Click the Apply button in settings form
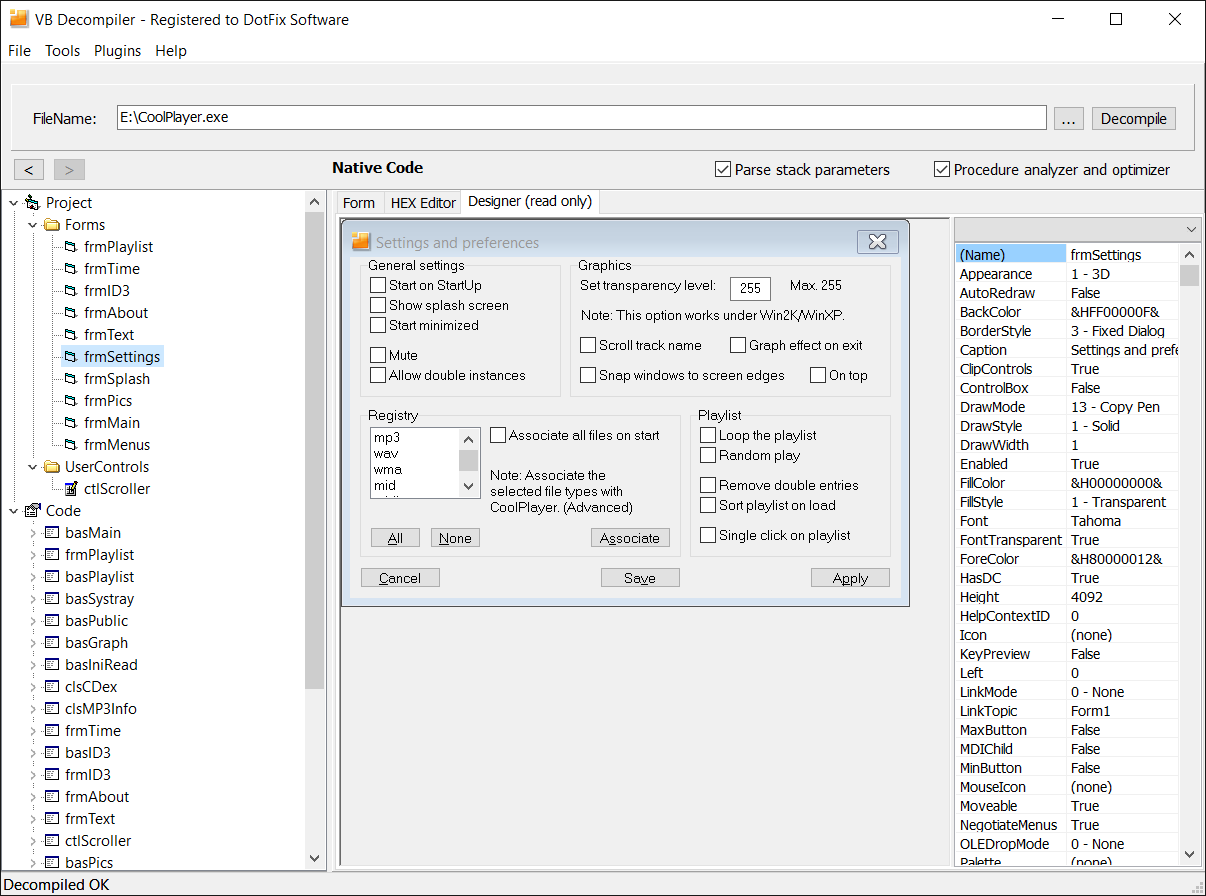This screenshot has height=896, width=1206. 850,578
